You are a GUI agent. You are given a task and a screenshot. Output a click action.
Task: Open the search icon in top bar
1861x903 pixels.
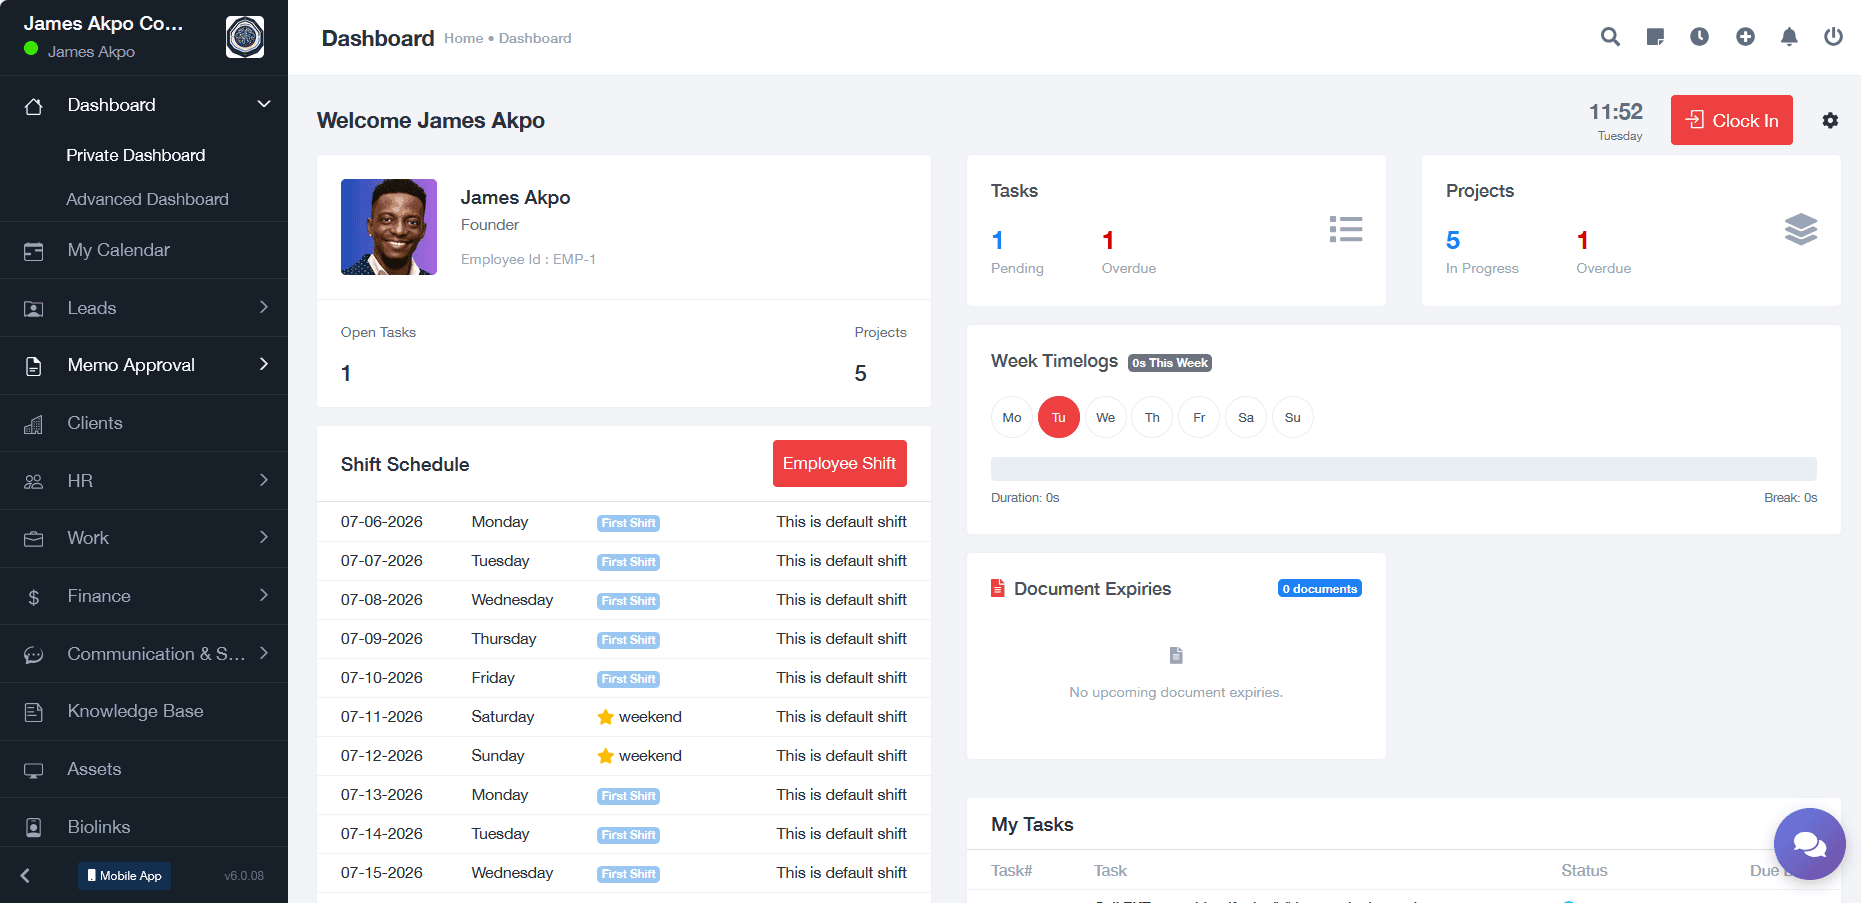1610,37
